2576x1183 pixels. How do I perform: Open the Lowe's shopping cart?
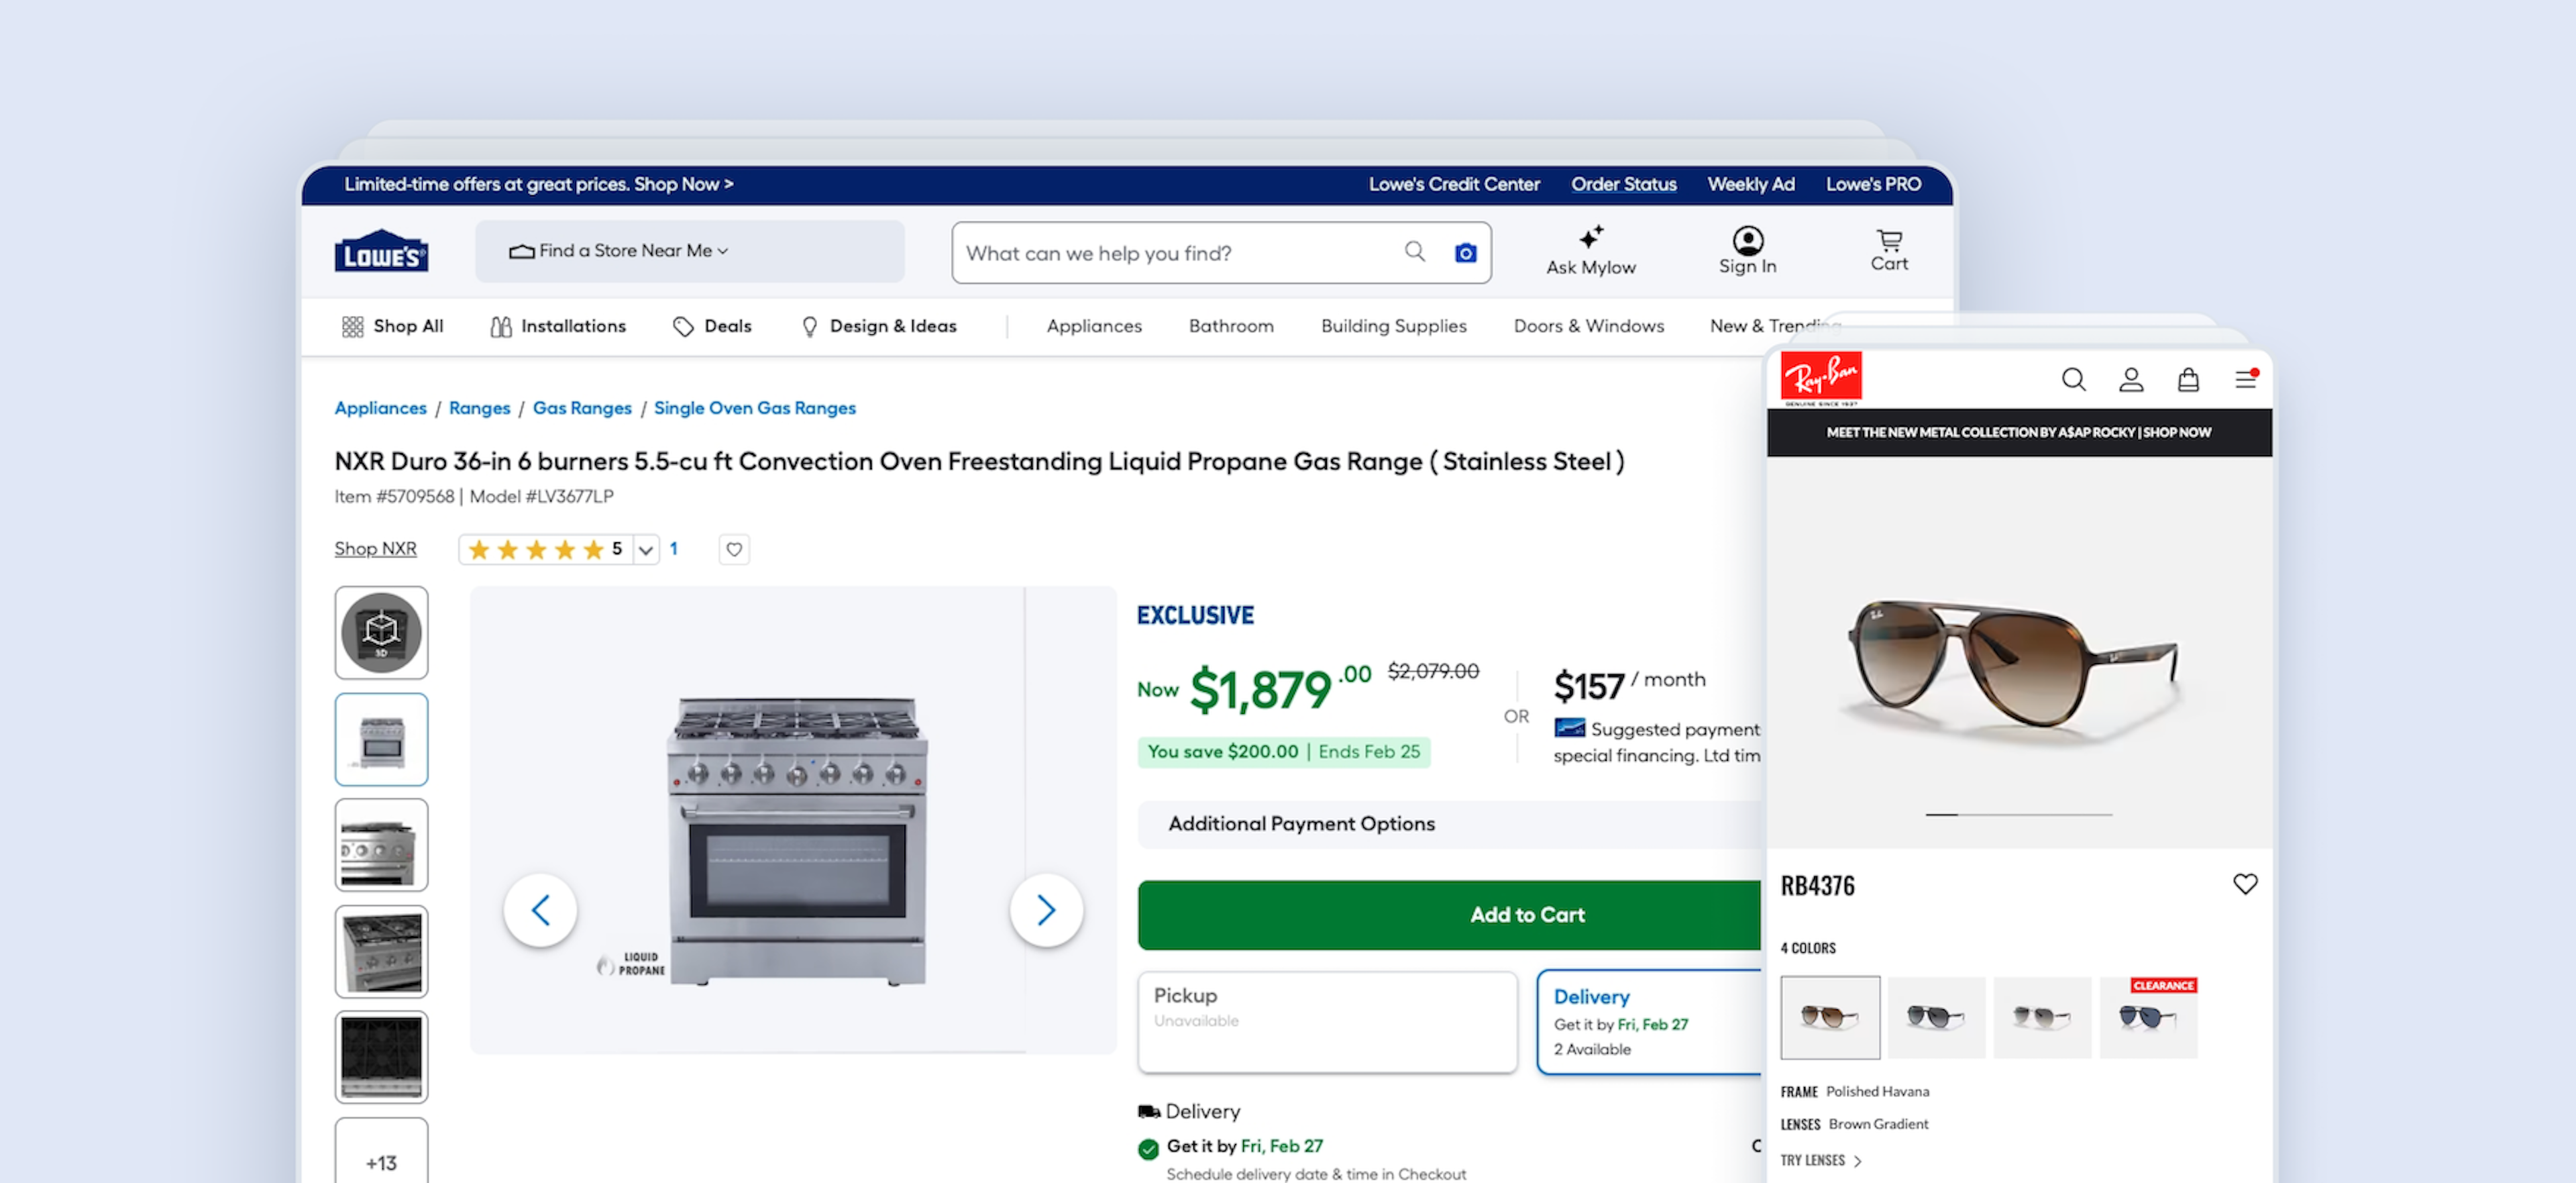tap(1889, 250)
